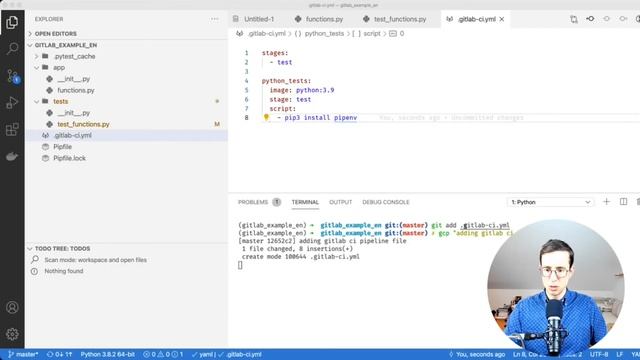Open the terminal selector dropdown '1: Python'
640x360 pixels.
[551, 202]
